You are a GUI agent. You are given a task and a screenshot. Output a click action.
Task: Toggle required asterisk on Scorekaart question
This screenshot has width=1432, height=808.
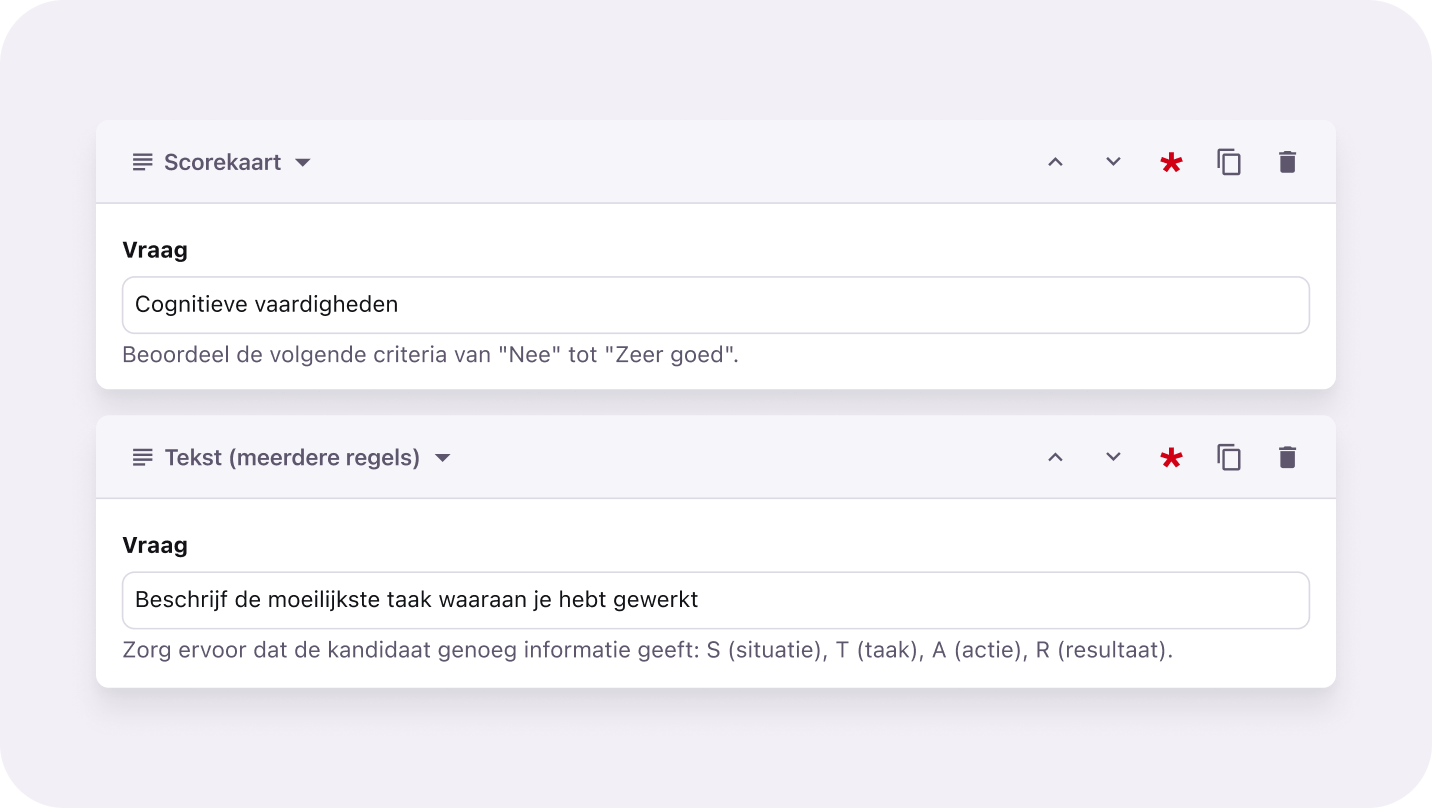pyautogui.click(x=1171, y=163)
